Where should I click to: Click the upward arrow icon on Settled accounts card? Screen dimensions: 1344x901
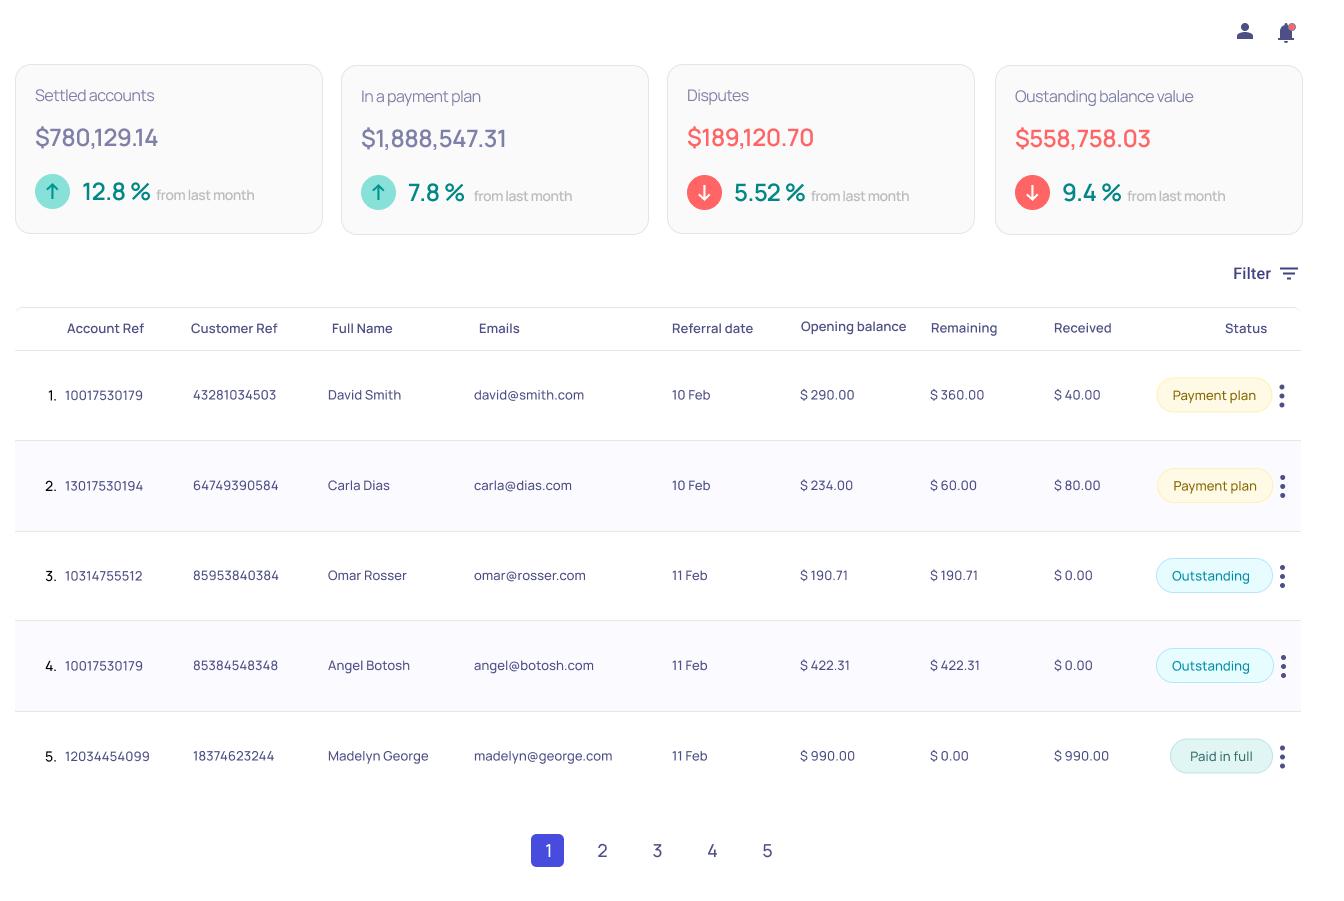point(52,191)
